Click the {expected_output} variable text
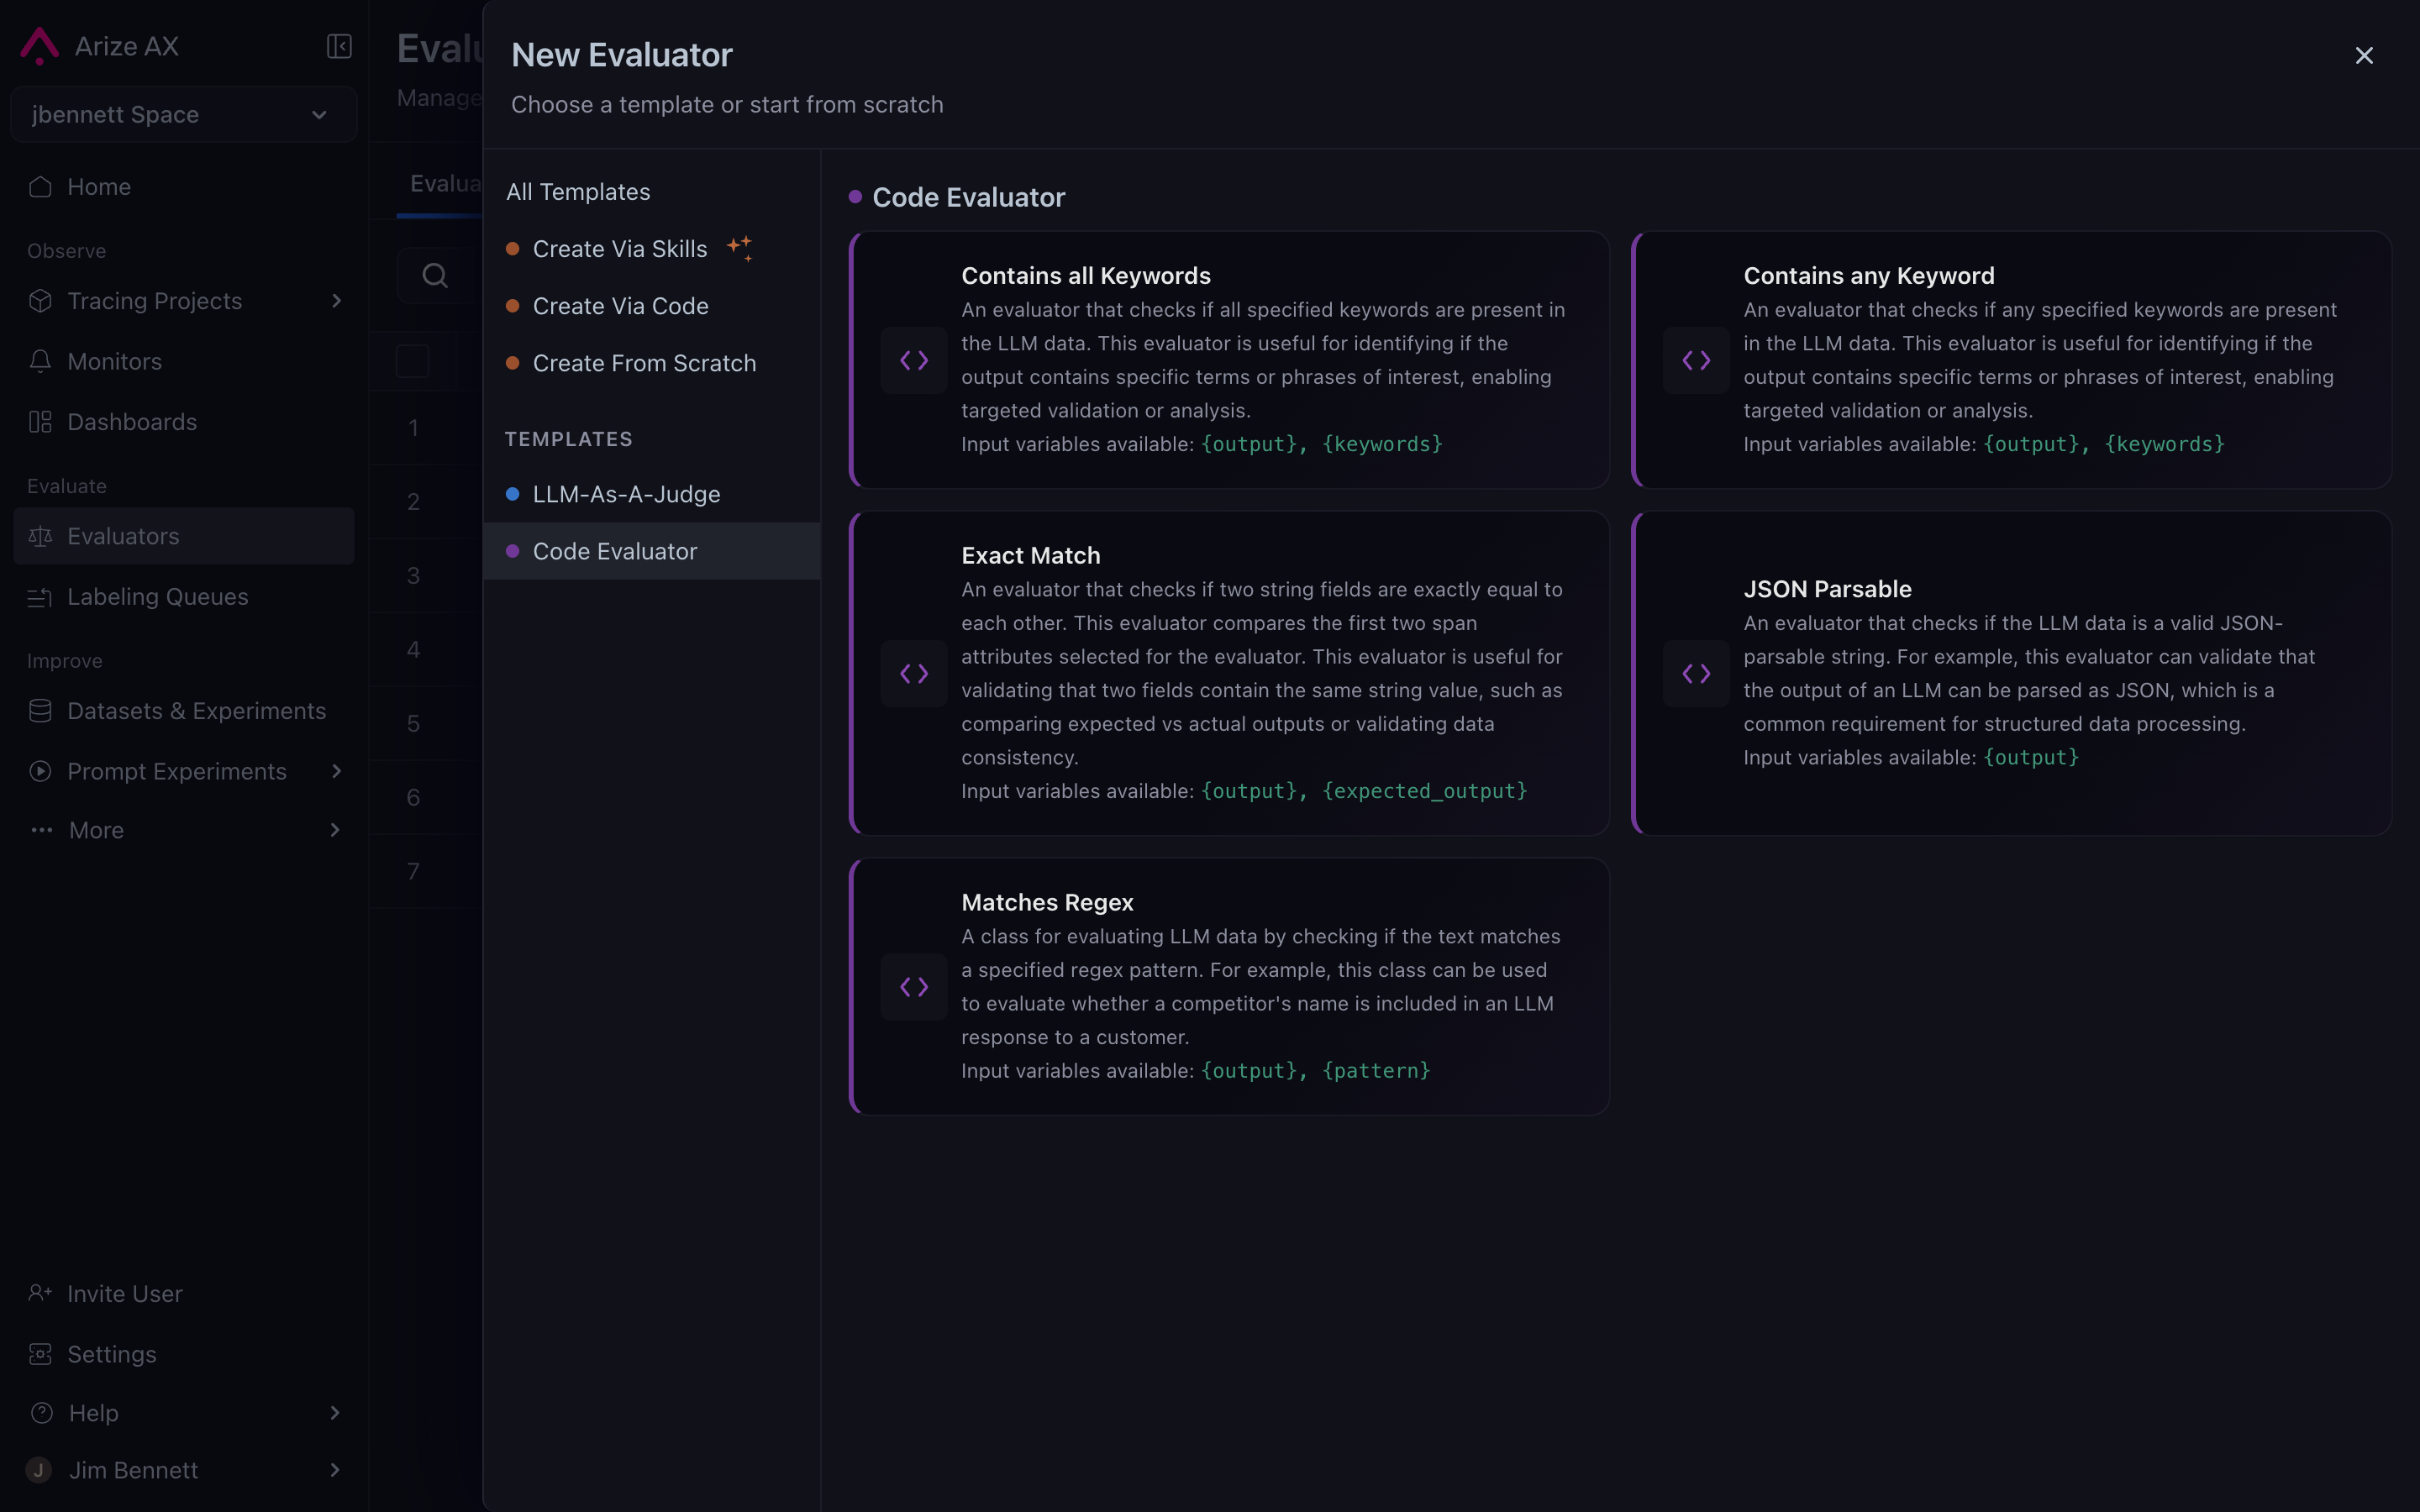The width and height of the screenshot is (2420, 1512). pos(1425,791)
